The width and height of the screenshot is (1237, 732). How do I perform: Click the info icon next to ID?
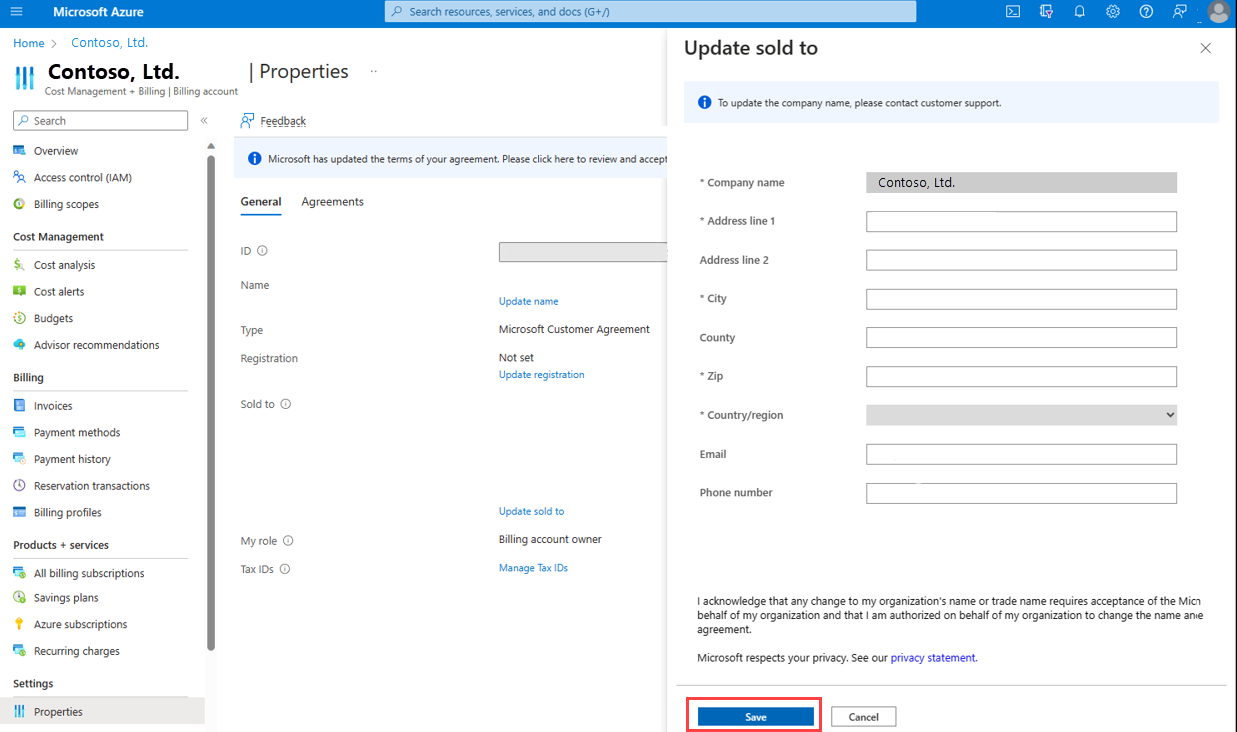coord(263,251)
